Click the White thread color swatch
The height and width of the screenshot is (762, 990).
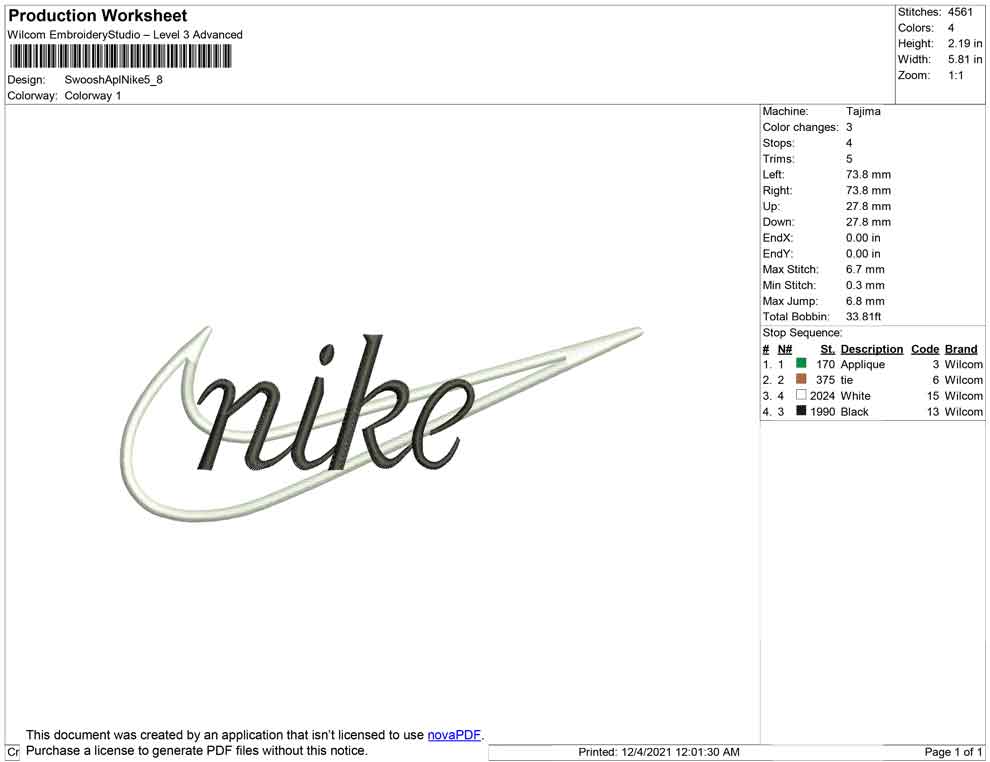pos(801,395)
